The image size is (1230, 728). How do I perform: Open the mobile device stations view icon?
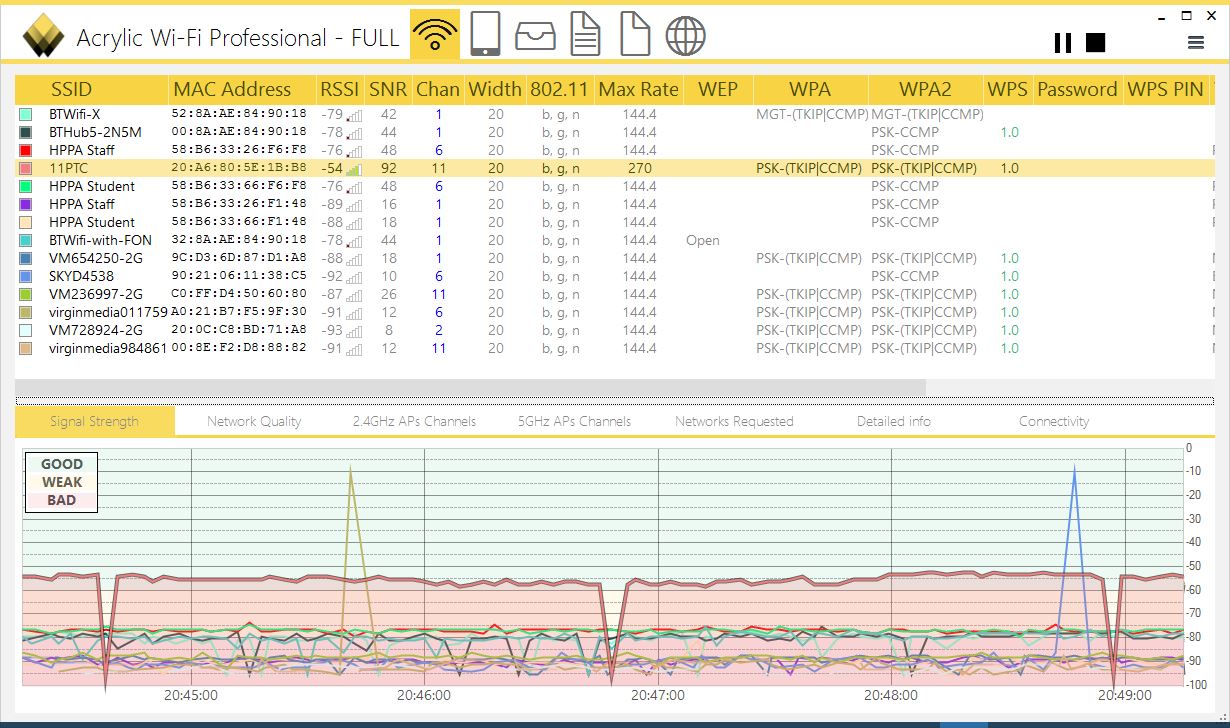[485, 35]
